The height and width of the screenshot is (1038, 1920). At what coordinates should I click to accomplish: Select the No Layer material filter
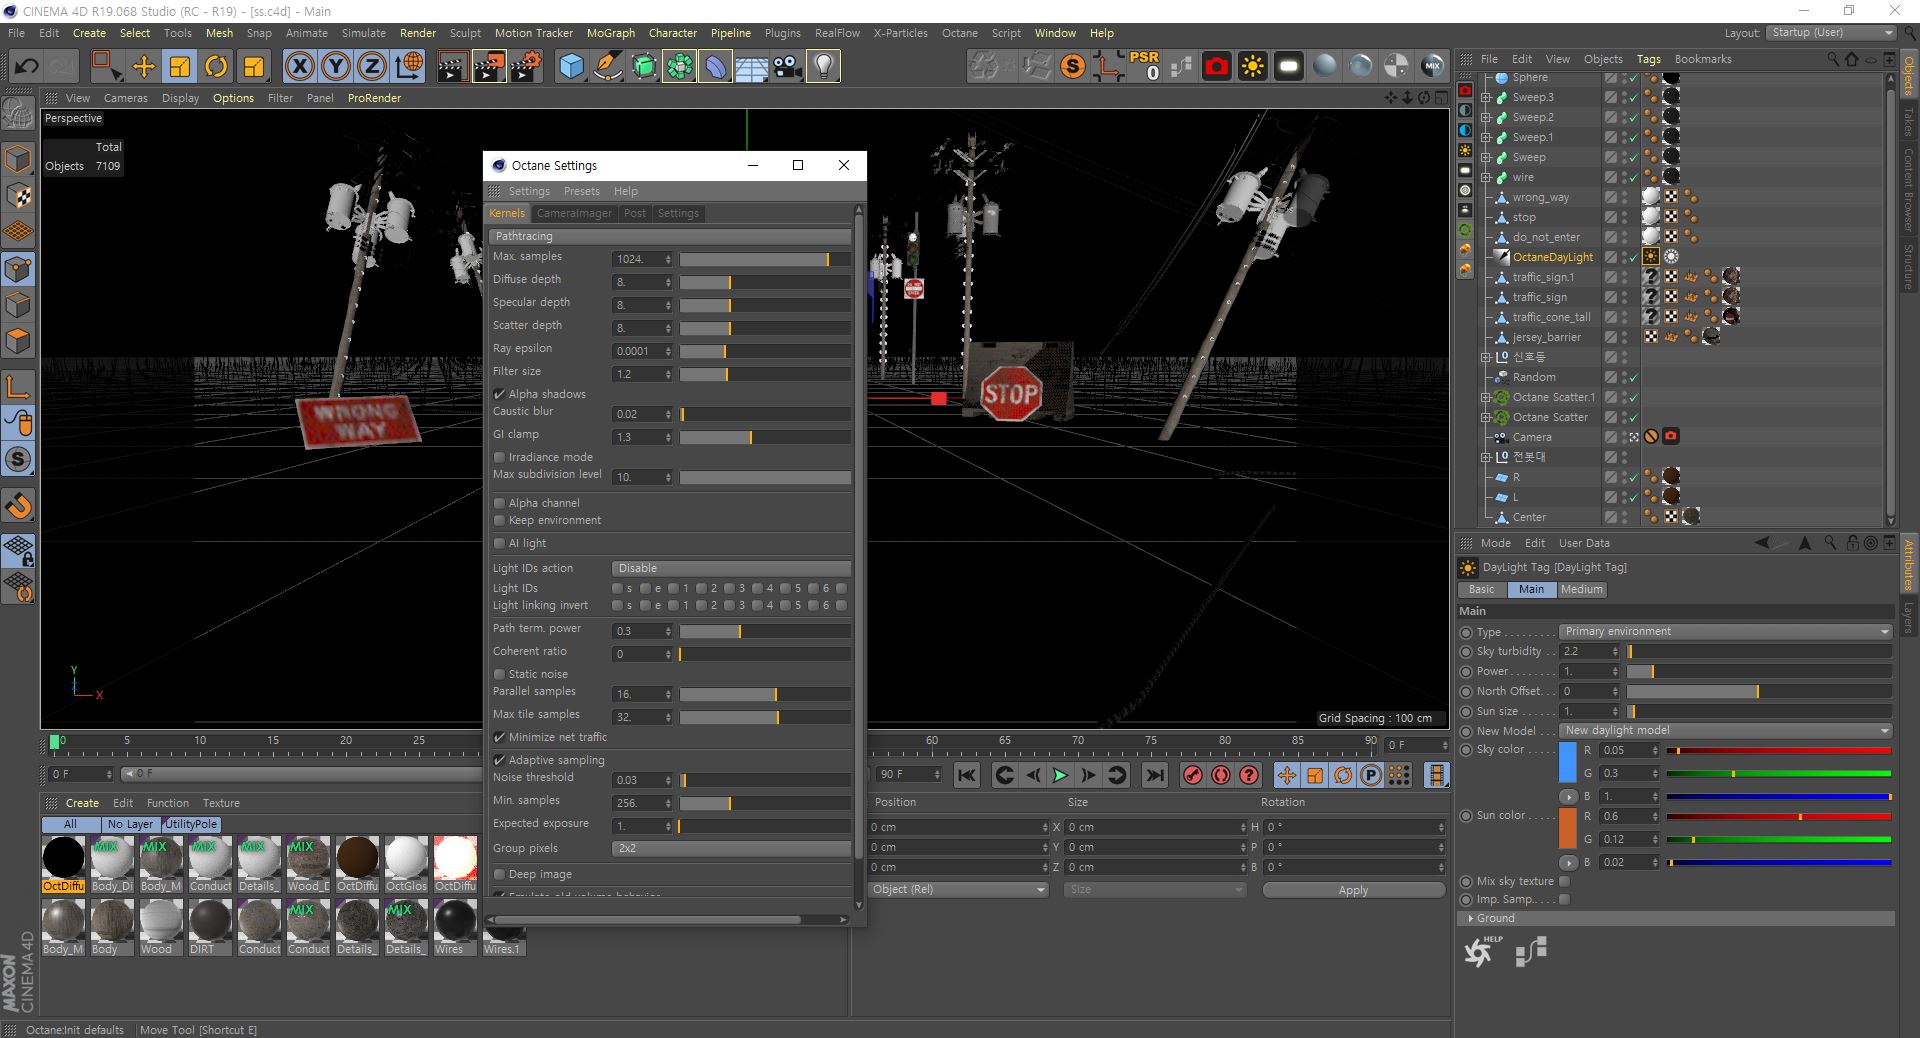[130, 824]
